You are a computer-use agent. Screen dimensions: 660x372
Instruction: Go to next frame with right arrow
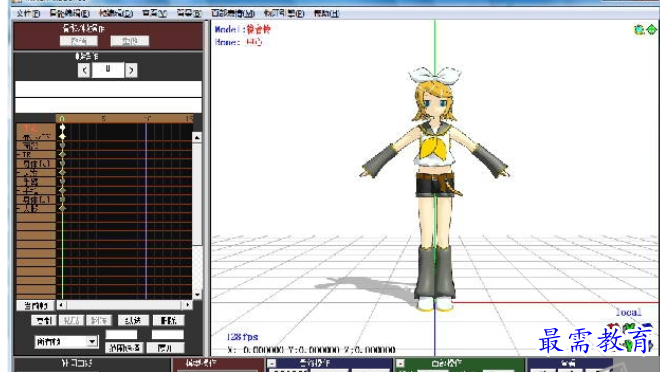pos(131,70)
